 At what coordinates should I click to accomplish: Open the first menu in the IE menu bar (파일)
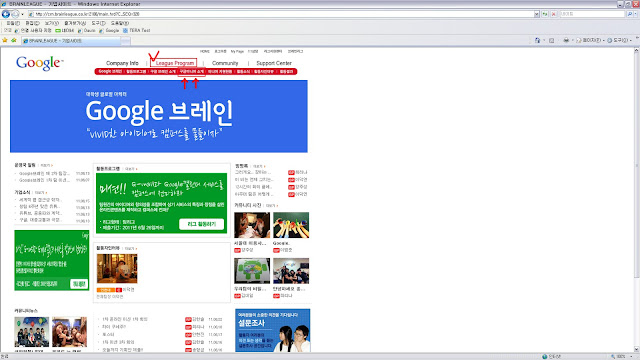[13, 23]
